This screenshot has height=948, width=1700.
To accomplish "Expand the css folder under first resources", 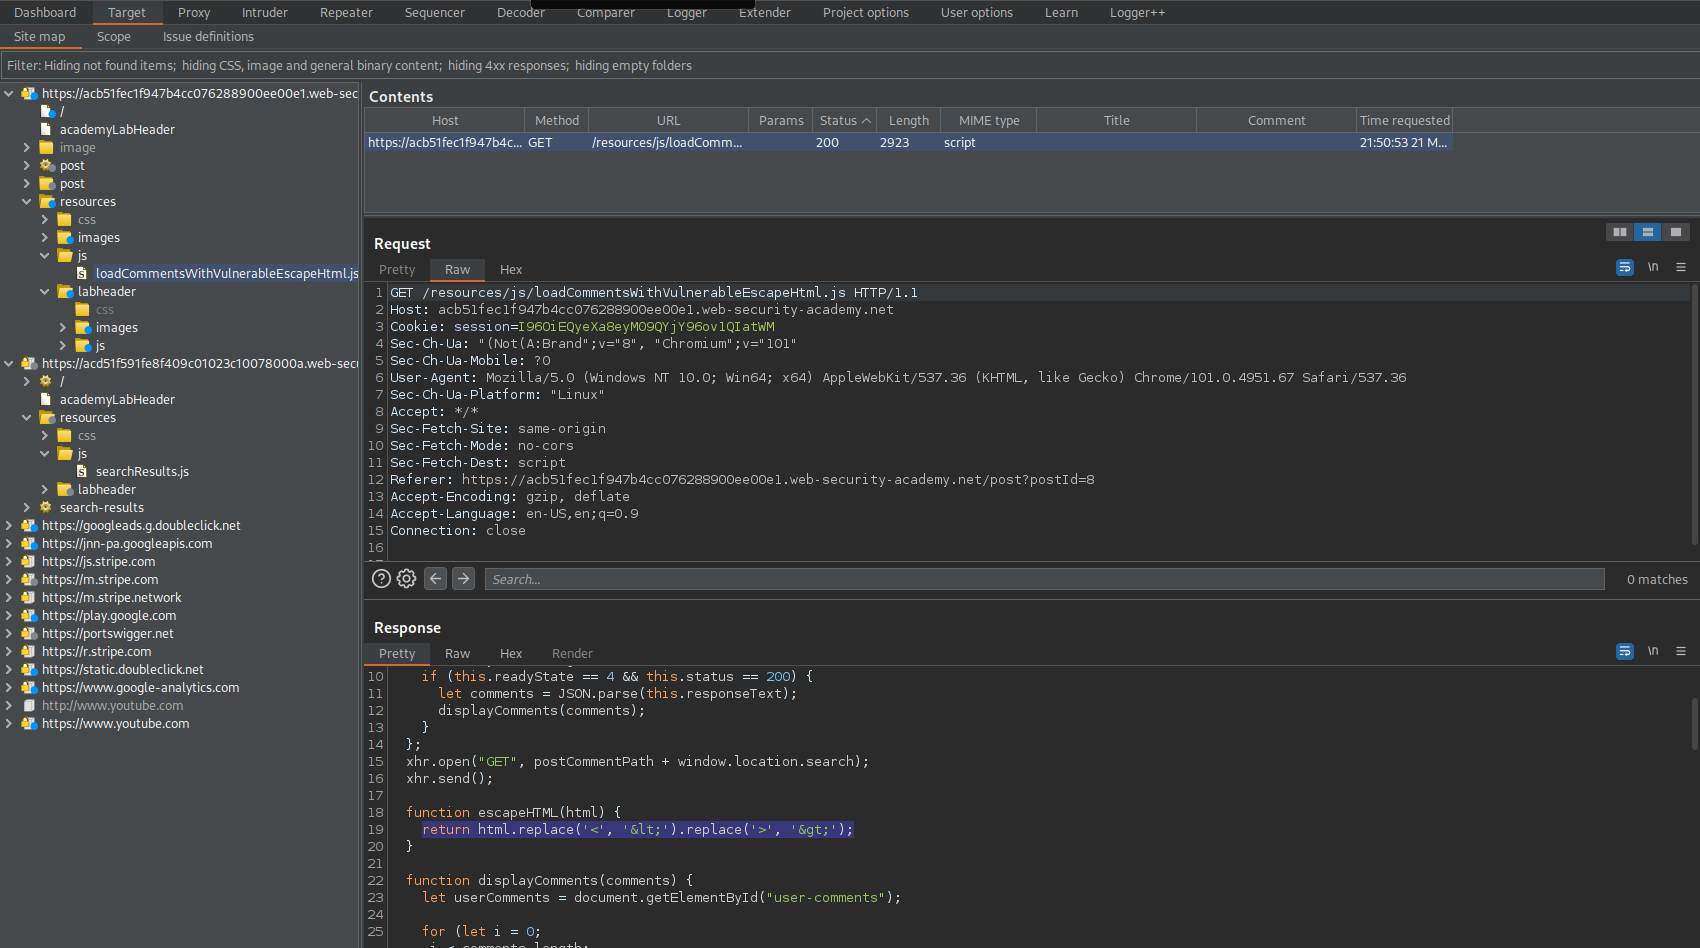I will pos(45,219).
